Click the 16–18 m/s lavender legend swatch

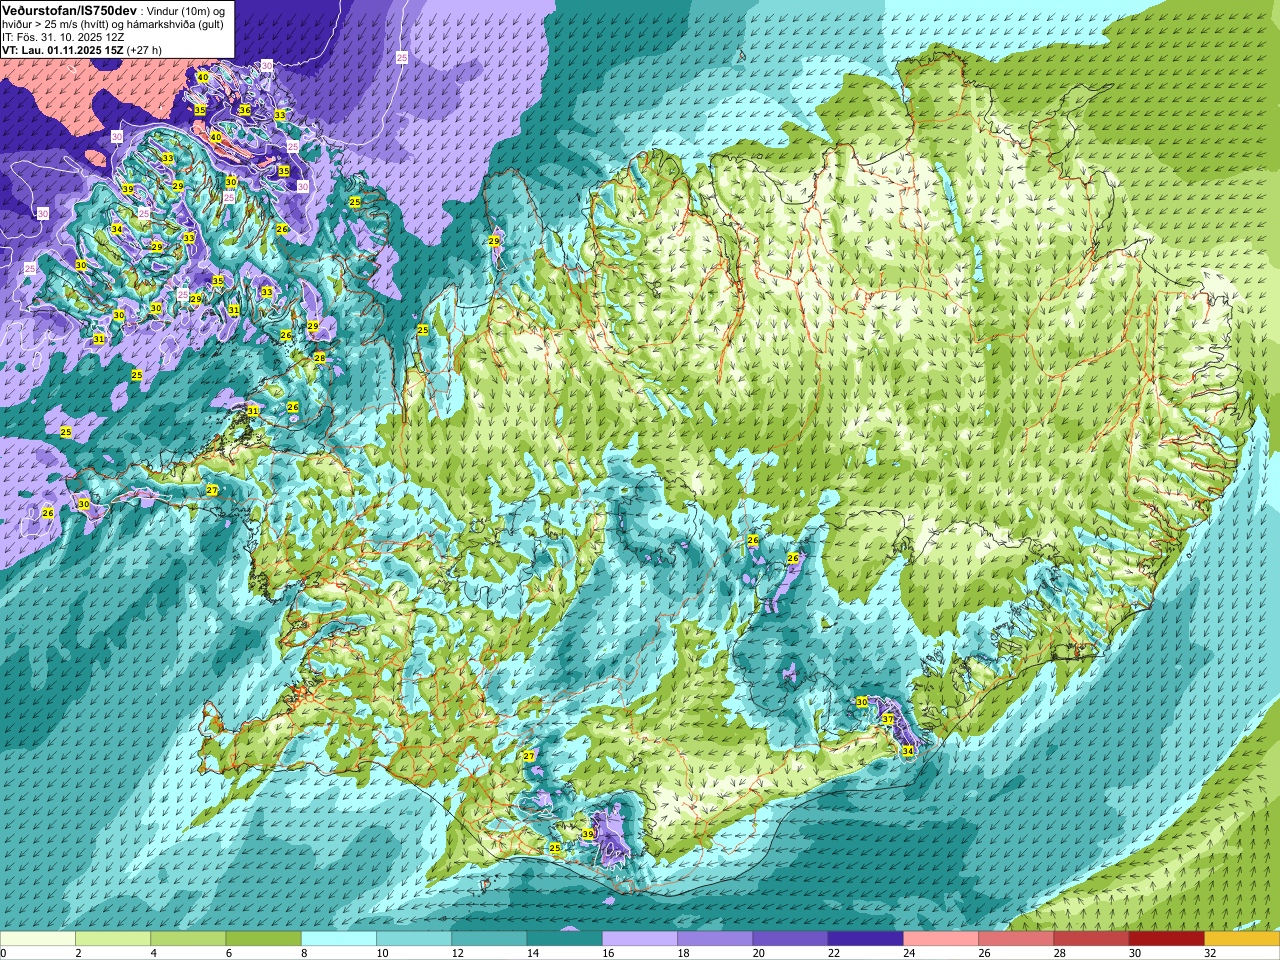[640, 938]
